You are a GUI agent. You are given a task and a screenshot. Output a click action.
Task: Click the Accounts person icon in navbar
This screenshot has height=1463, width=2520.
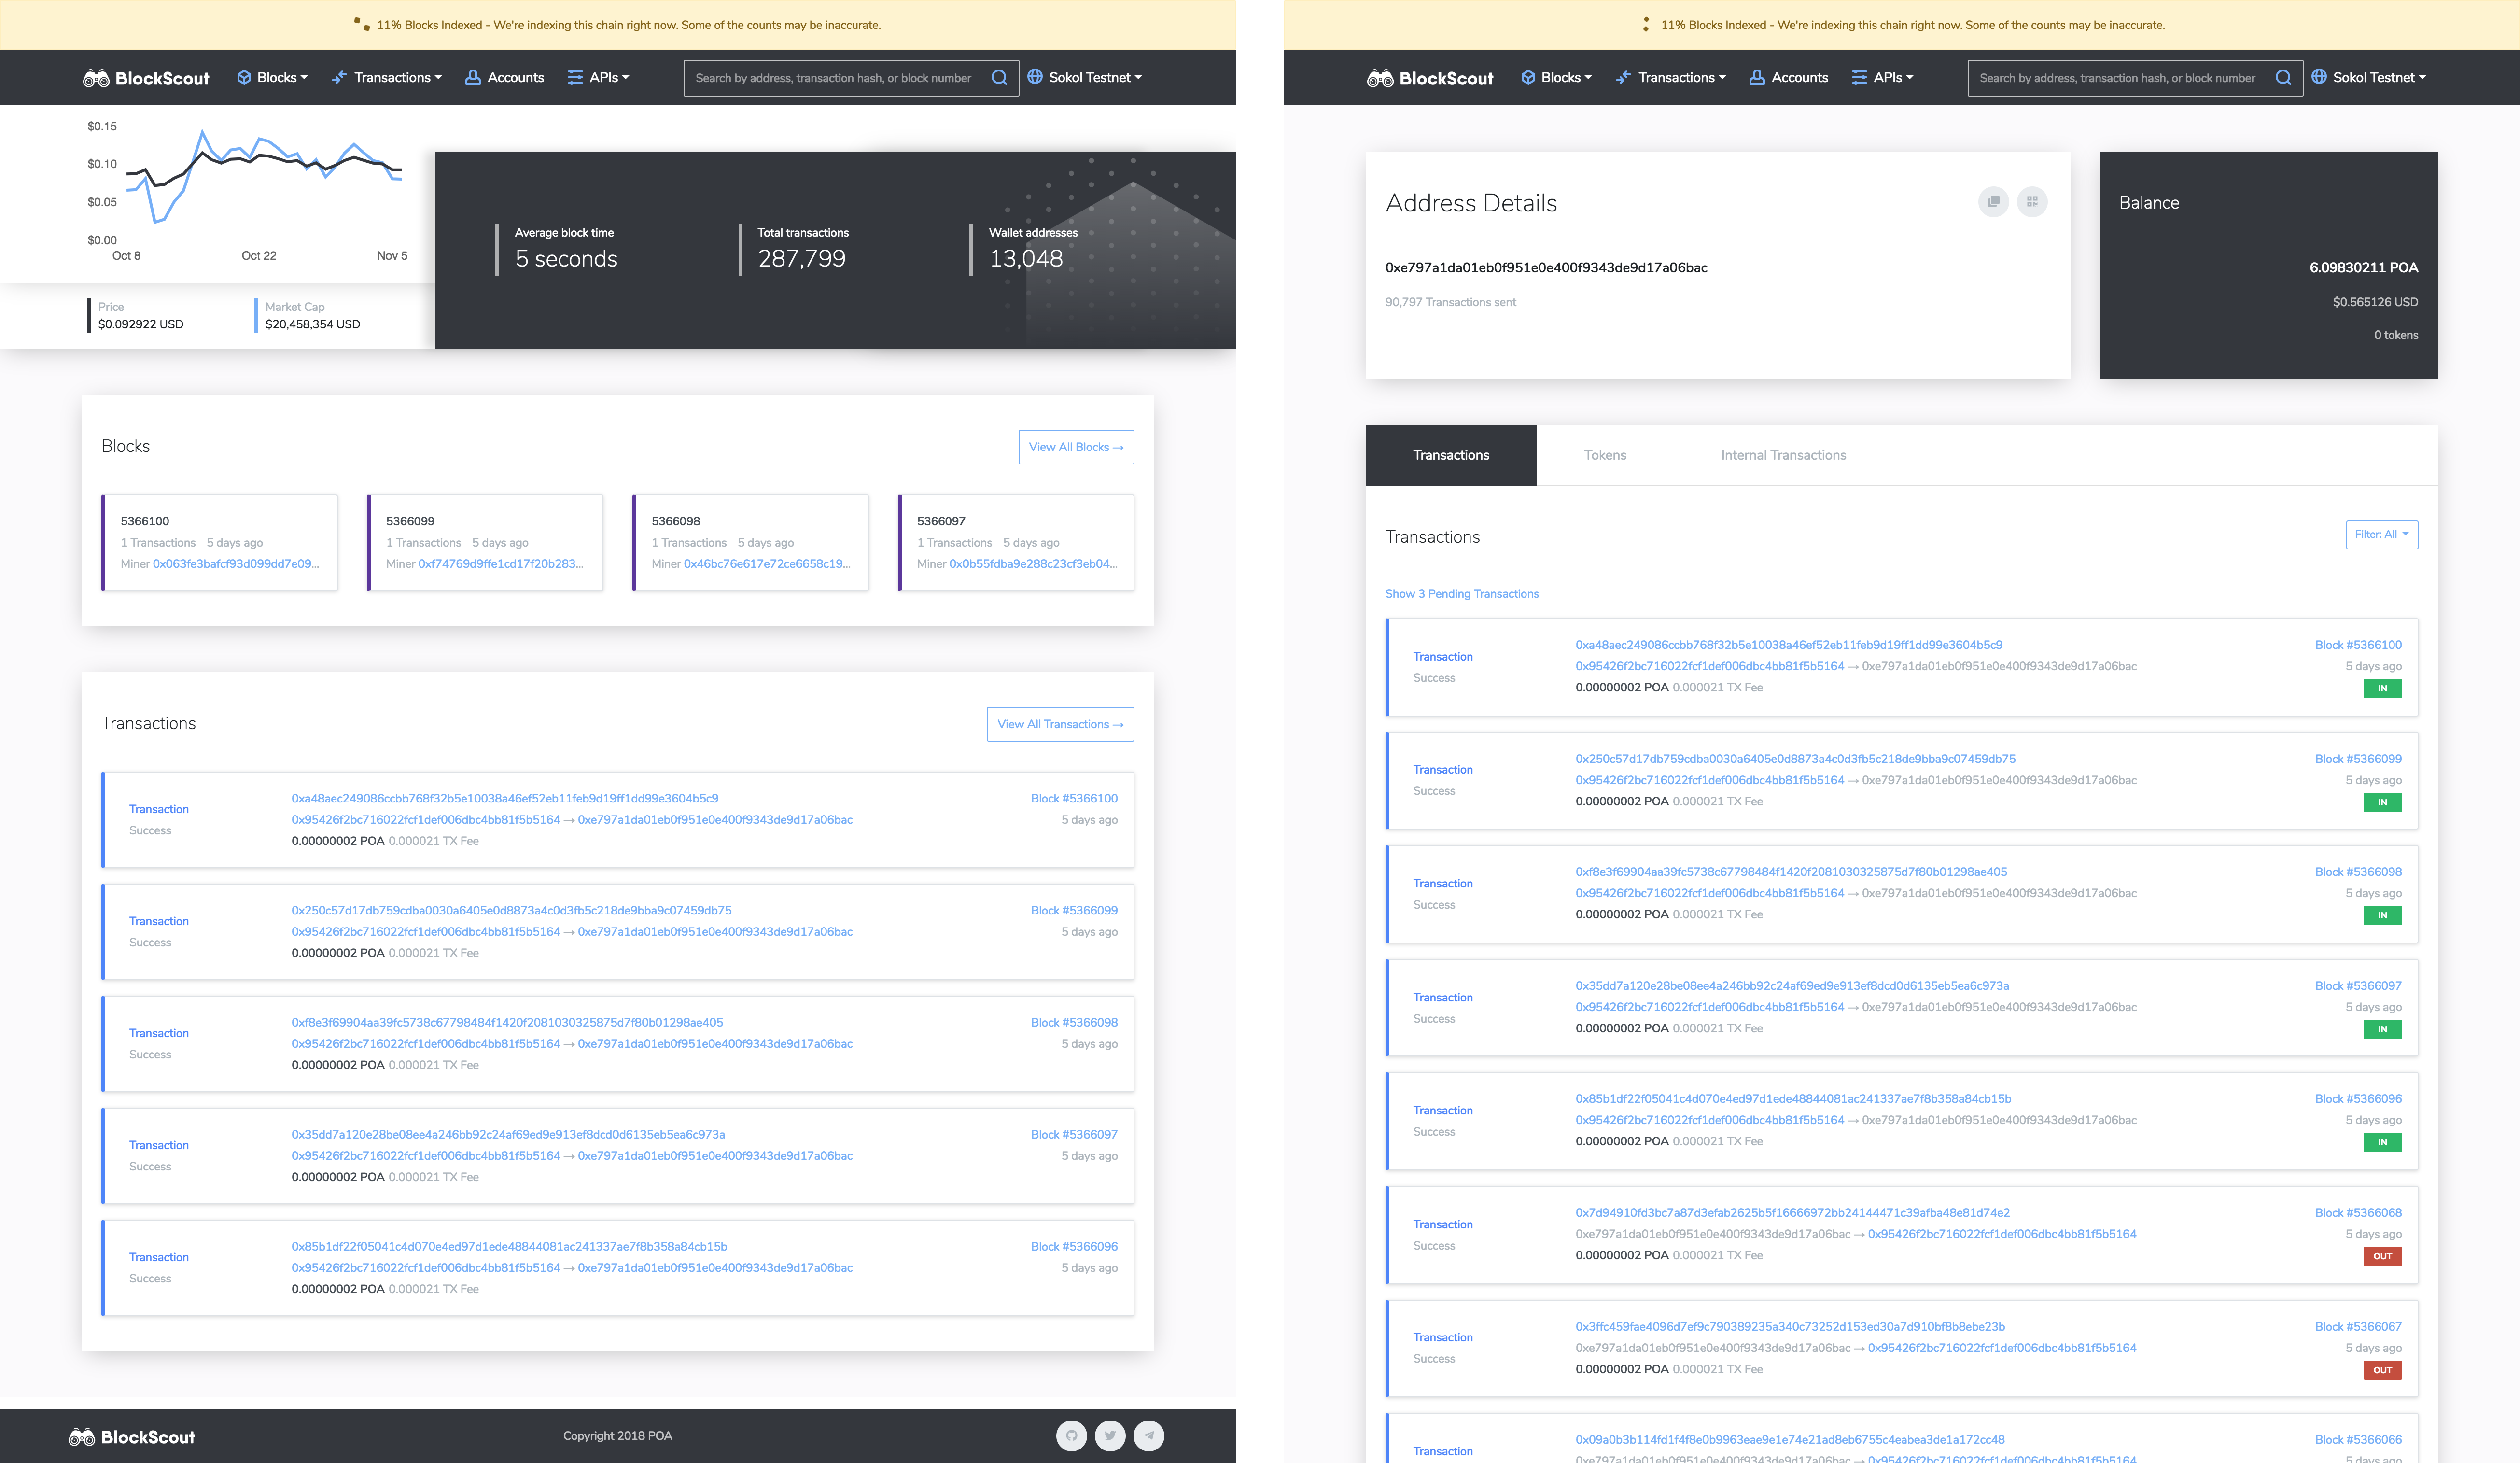472,77
